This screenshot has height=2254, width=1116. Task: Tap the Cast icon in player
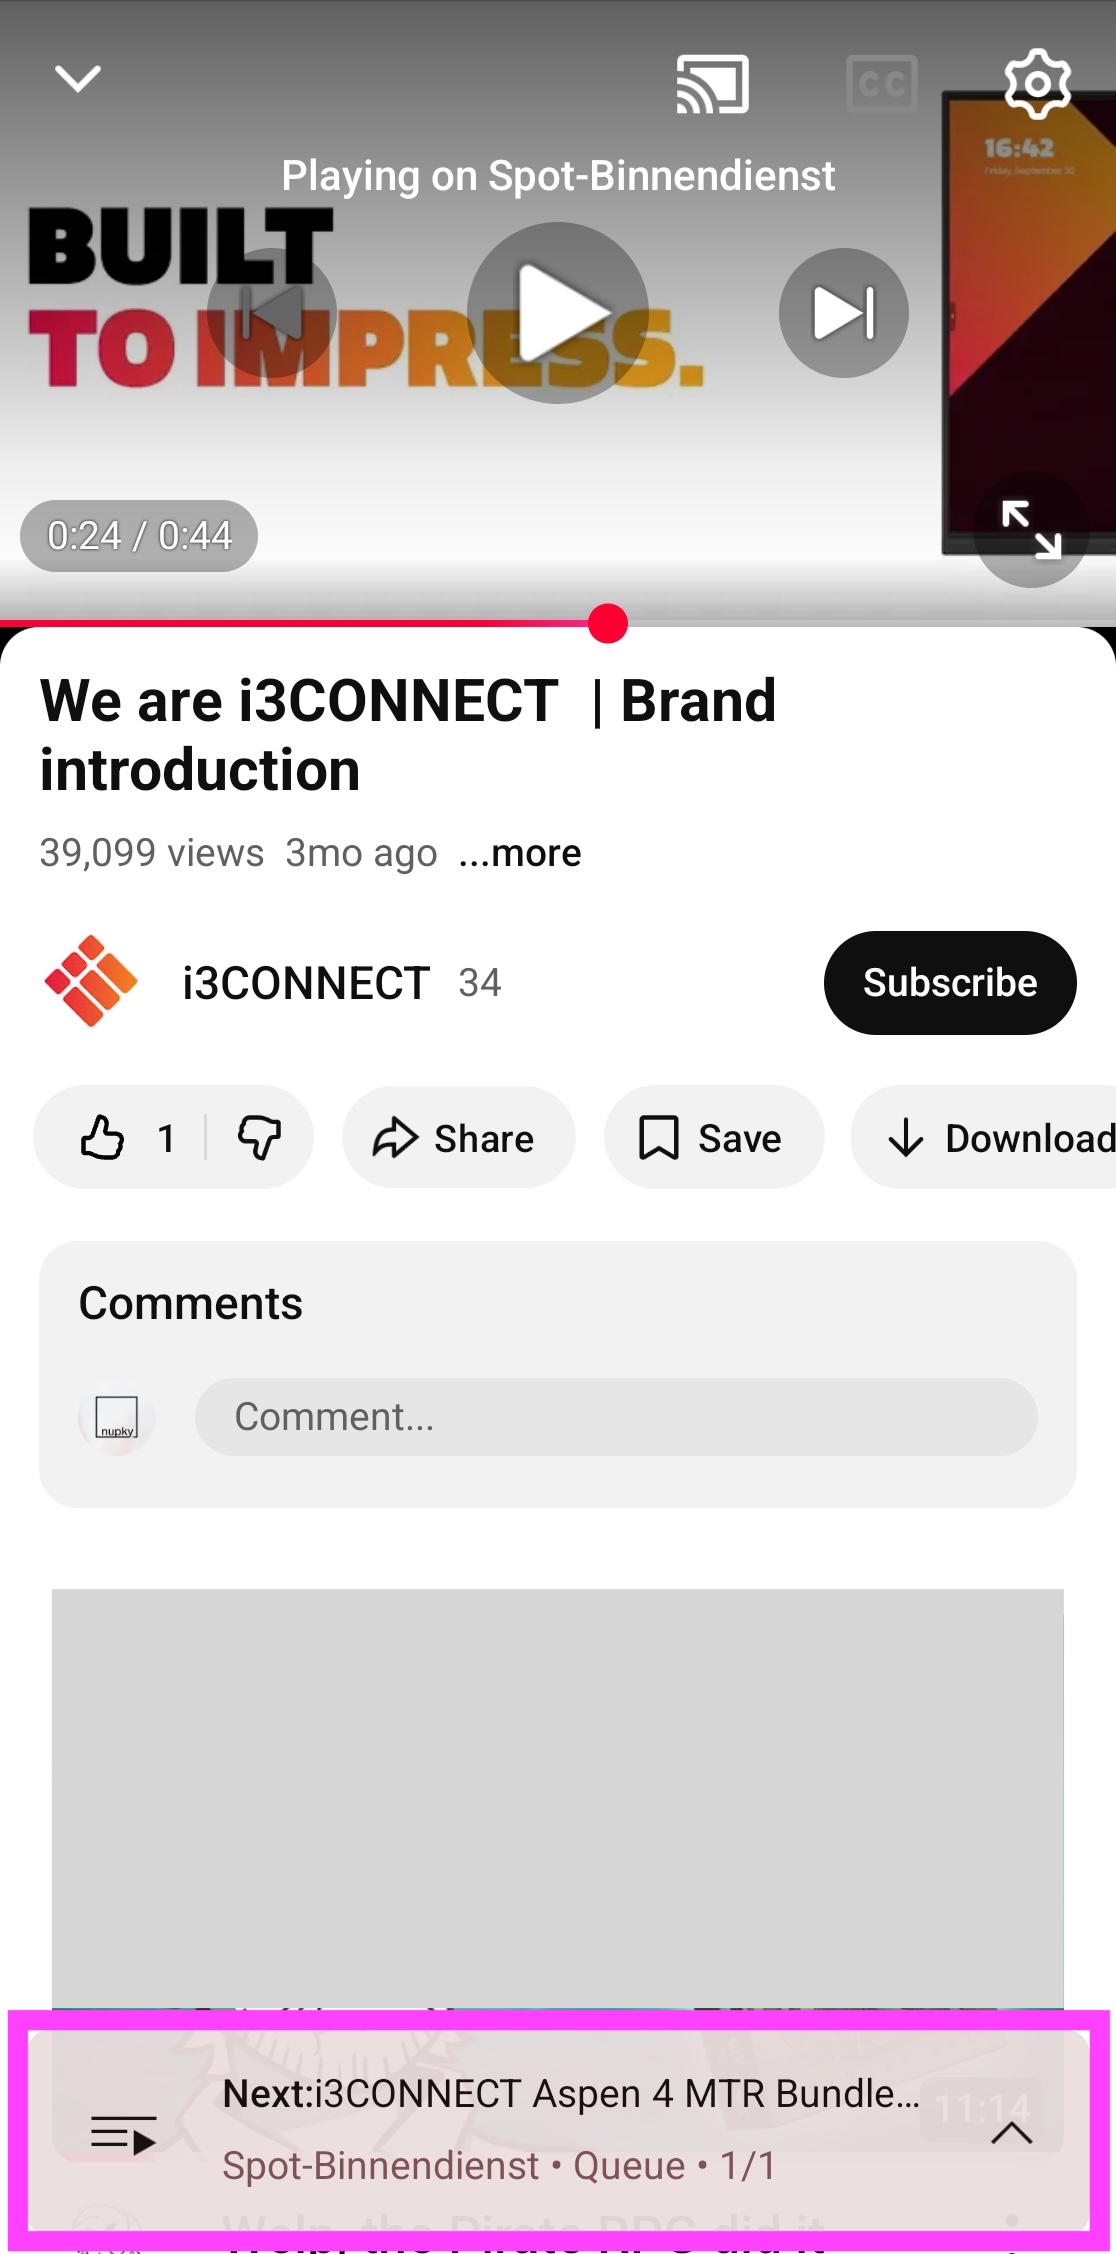click(x=712, y=84)
